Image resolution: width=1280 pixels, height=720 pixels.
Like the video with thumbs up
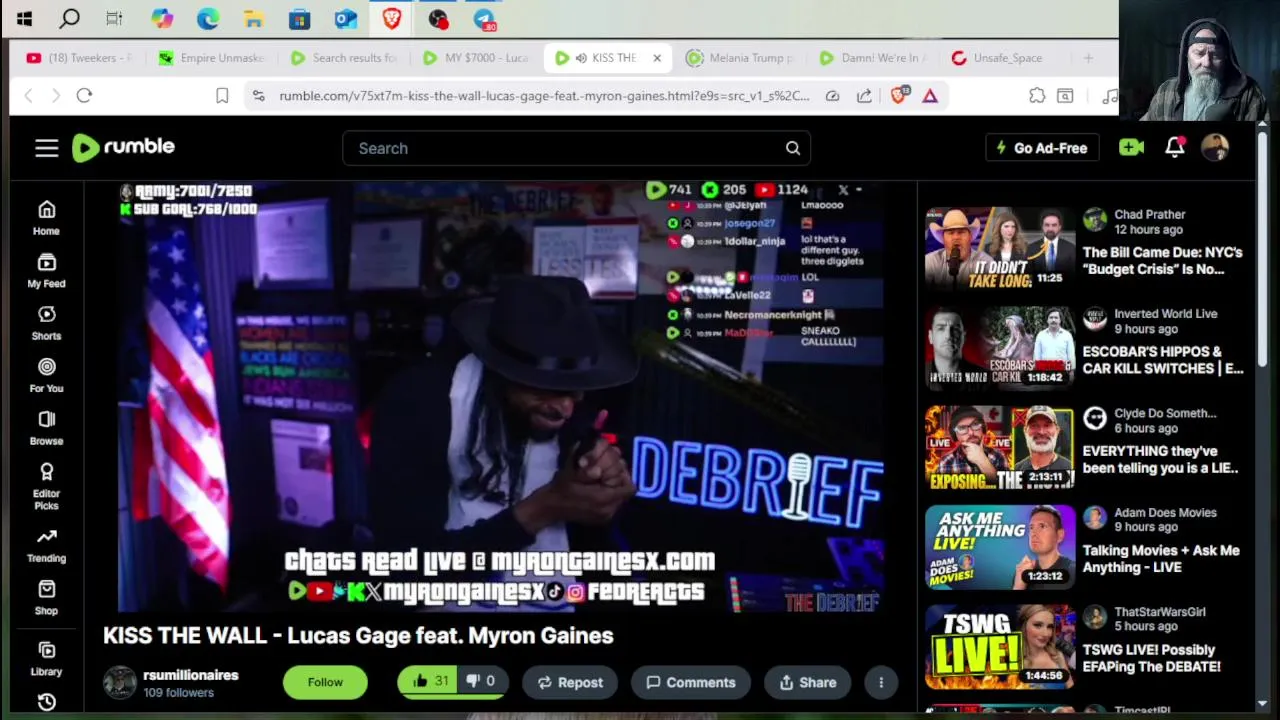click(x=430, y=681)
